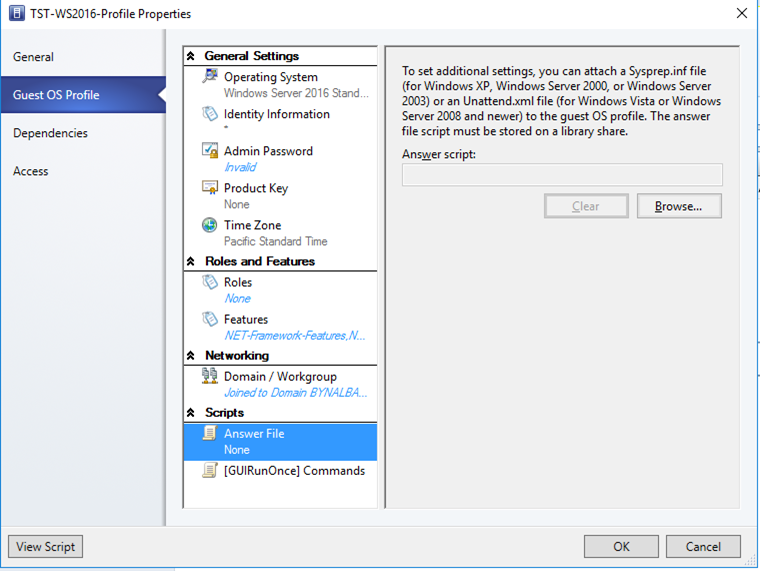Close the Profile Properties dialog
This screenshot has width=760, height=571.
(x=742, y=13)
